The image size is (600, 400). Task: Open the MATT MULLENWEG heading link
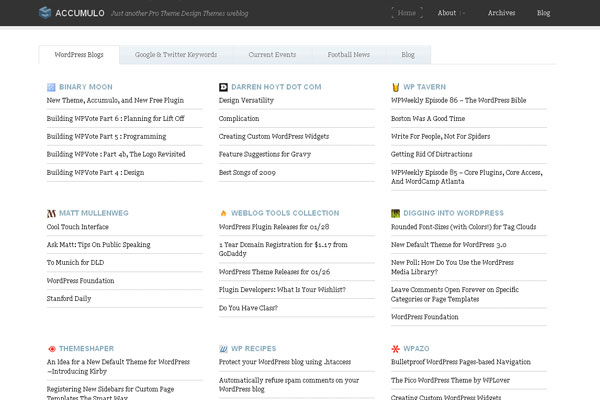coord(94,213)
